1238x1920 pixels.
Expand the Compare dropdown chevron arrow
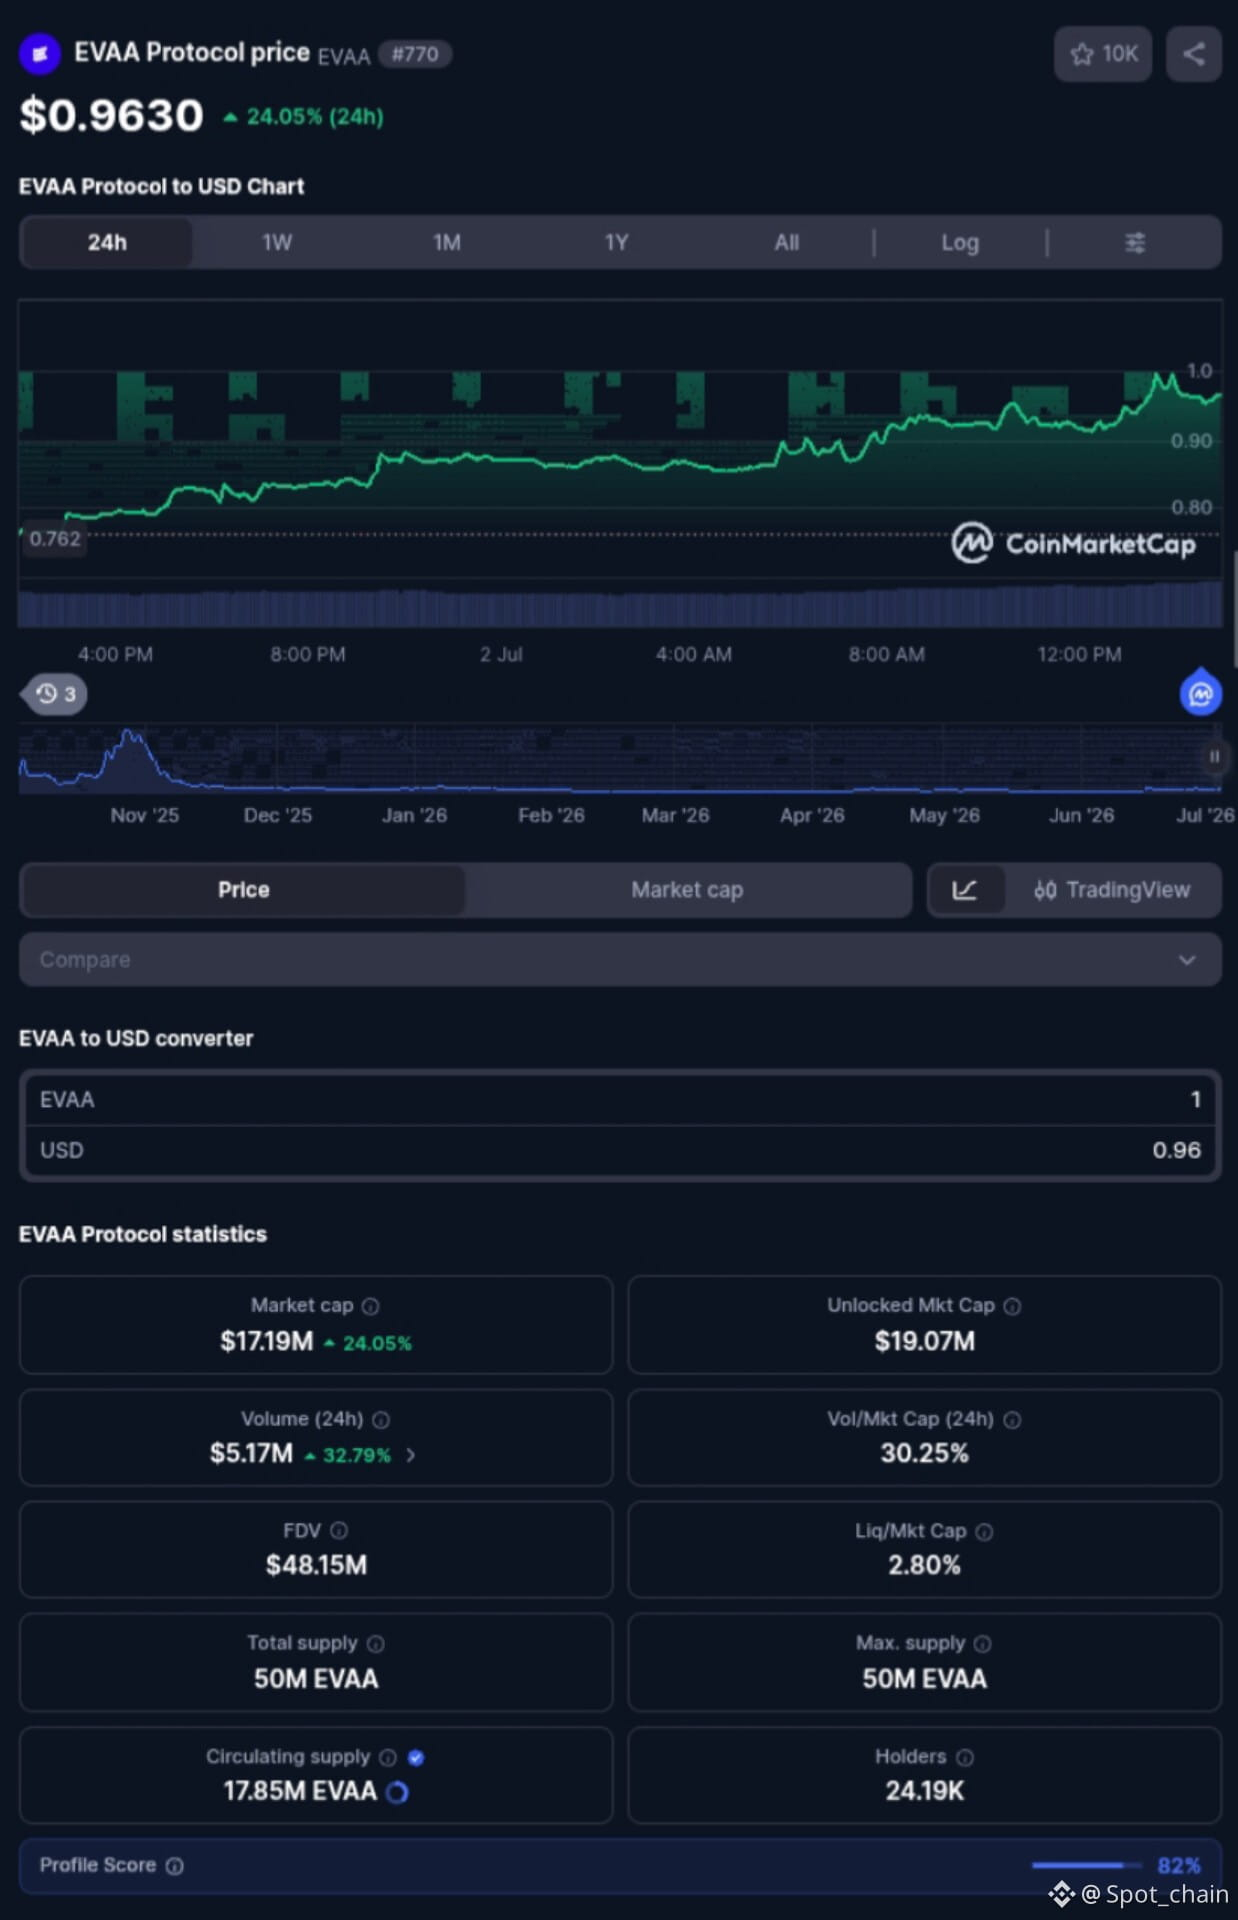coord(1187,960)
